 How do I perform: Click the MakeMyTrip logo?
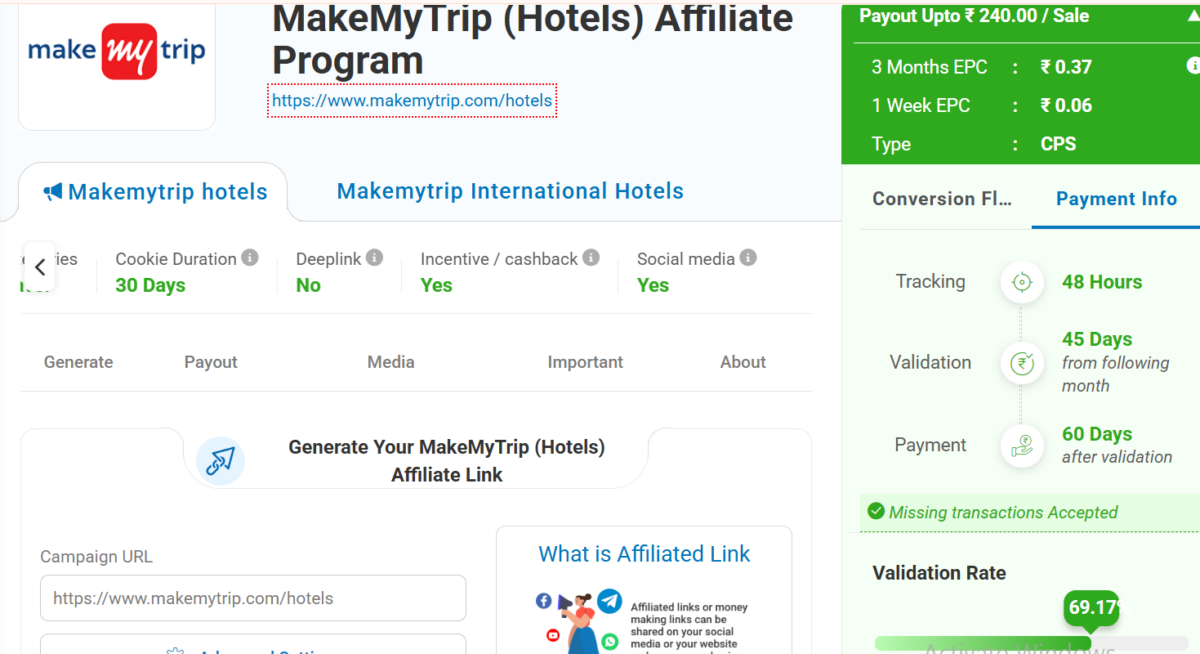(x=117, y=52)
